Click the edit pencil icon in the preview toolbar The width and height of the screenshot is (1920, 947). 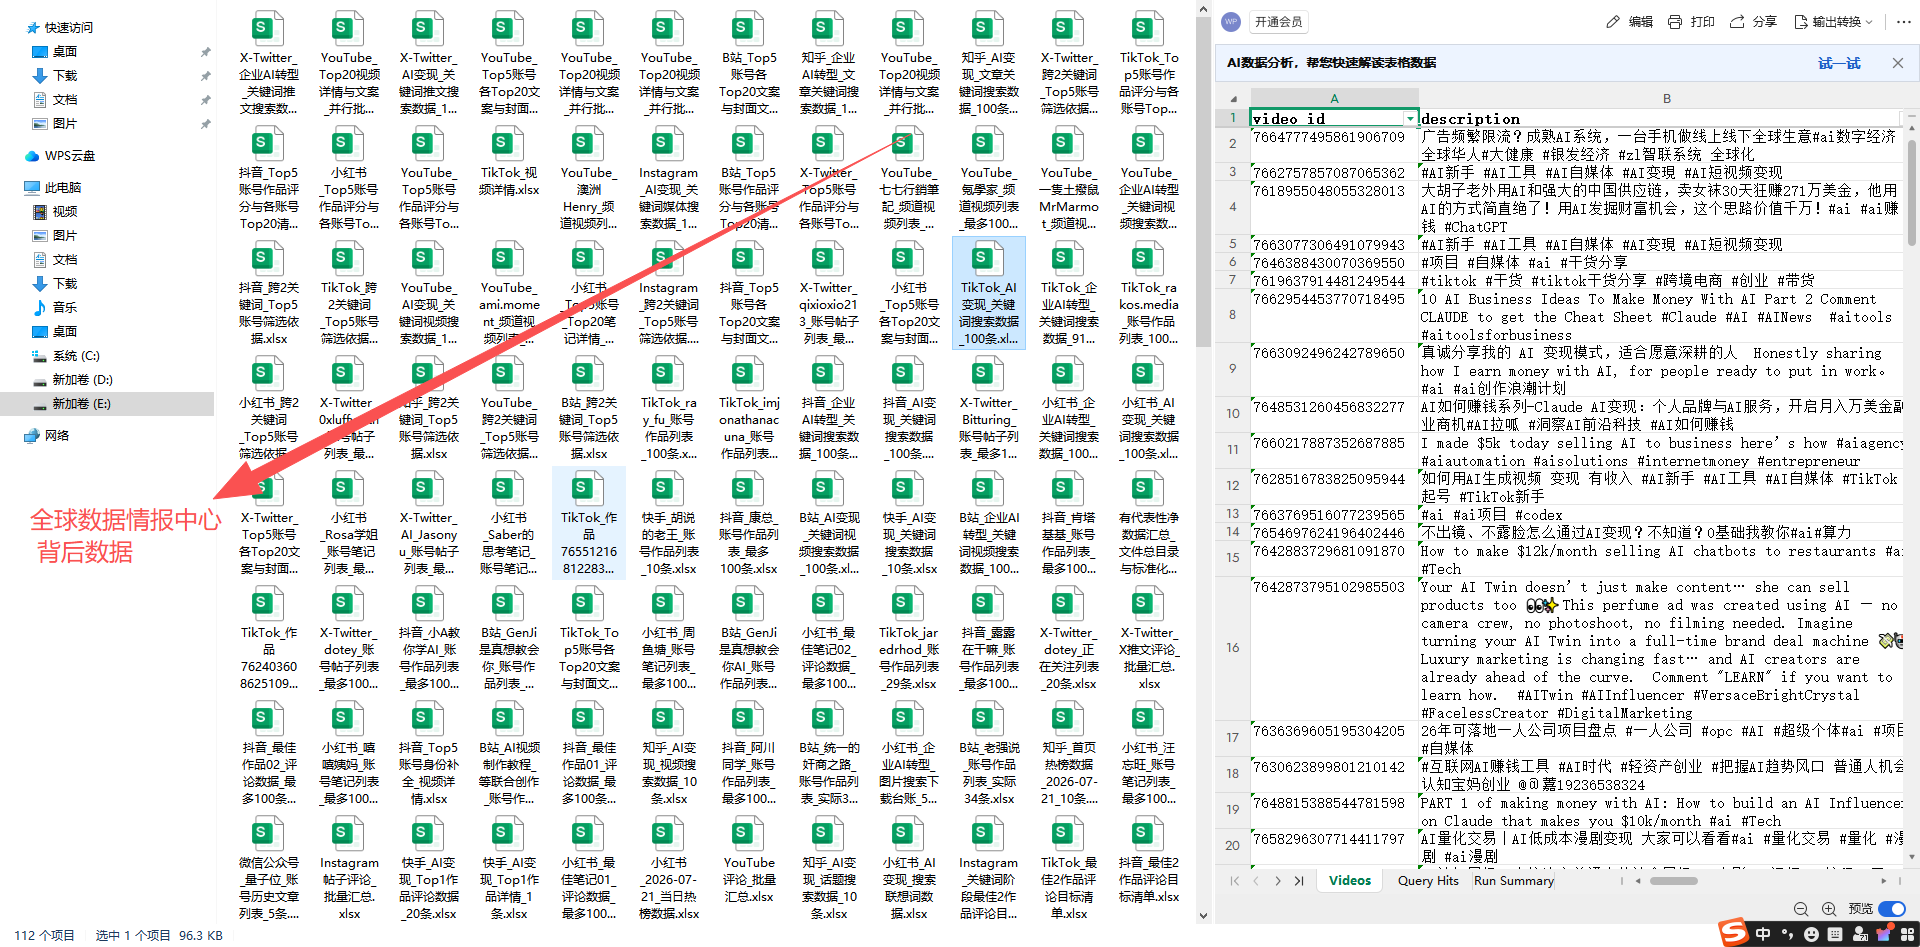tap(1612, 21)
